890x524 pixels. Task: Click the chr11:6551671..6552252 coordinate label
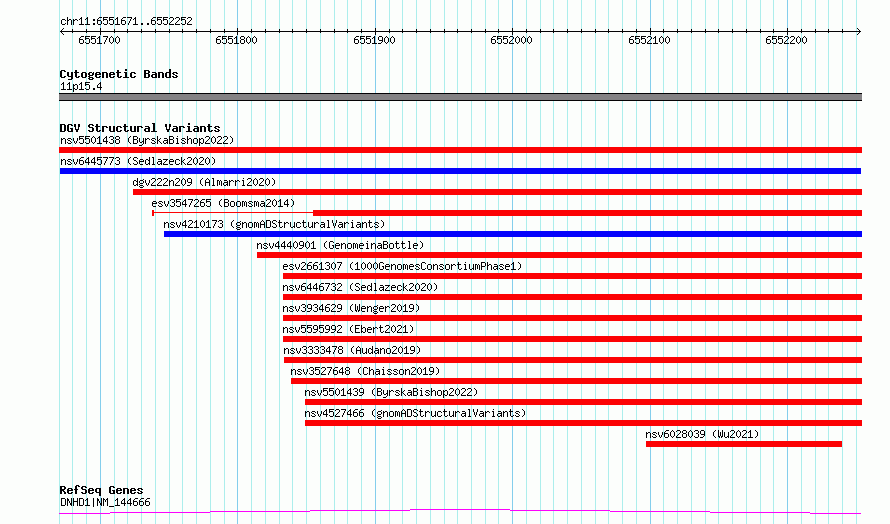click(126, 21)
